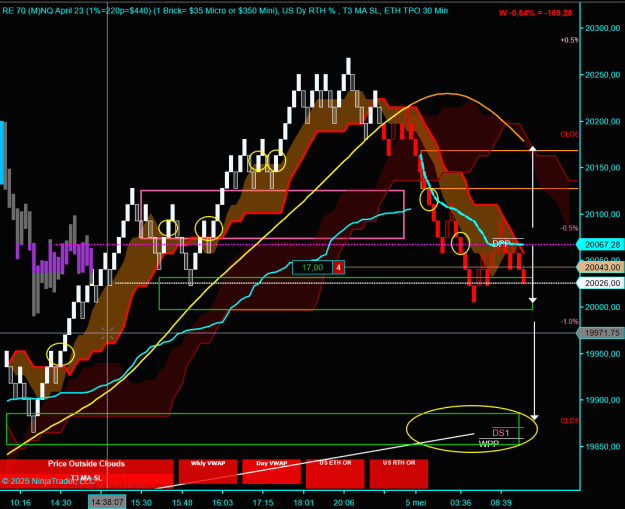This screenshot has width=625, height=509.
Task: Click the +0.5% level label
Action: pos(569,40)
